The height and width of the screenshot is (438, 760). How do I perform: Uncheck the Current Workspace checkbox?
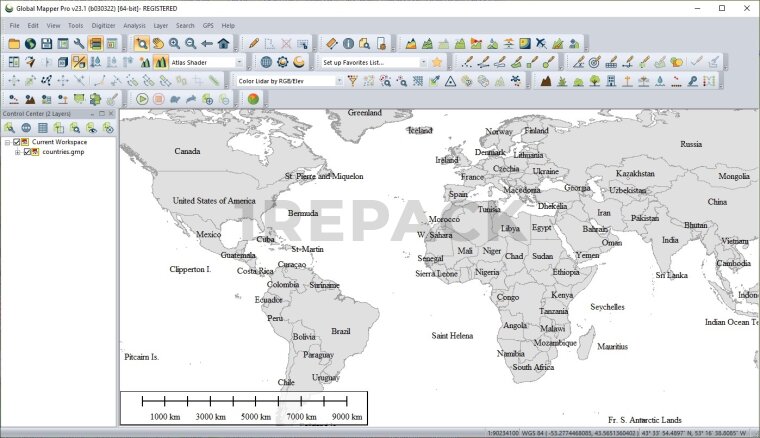tap(17, 142)
